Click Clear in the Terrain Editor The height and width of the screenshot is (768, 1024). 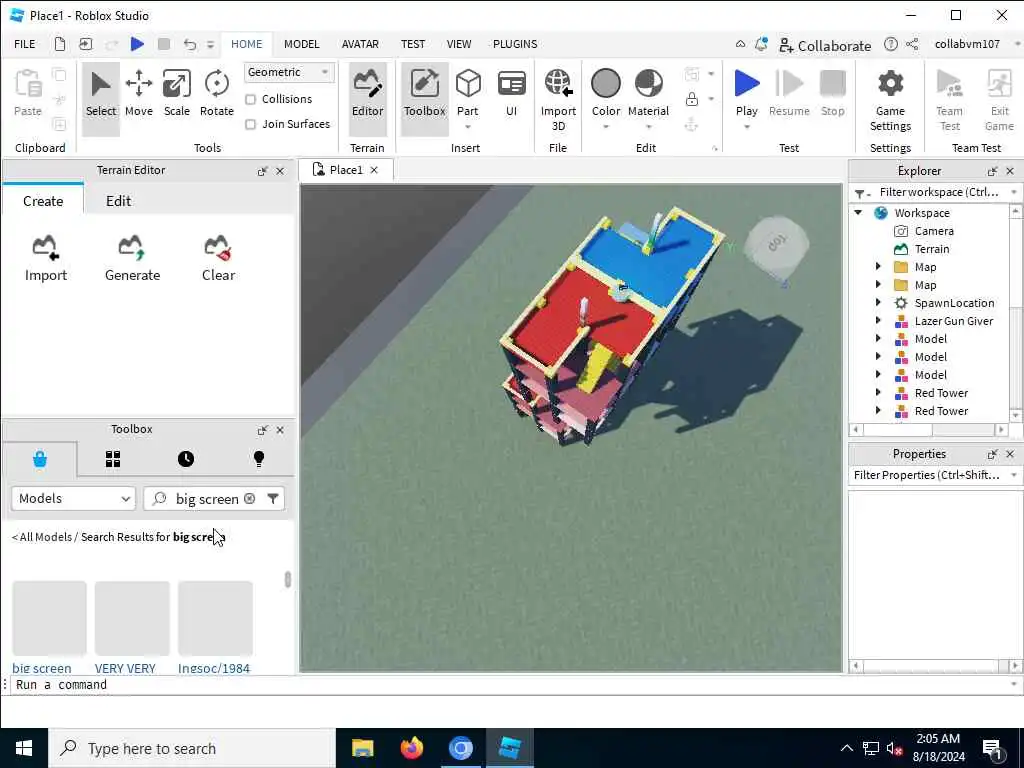218,258
